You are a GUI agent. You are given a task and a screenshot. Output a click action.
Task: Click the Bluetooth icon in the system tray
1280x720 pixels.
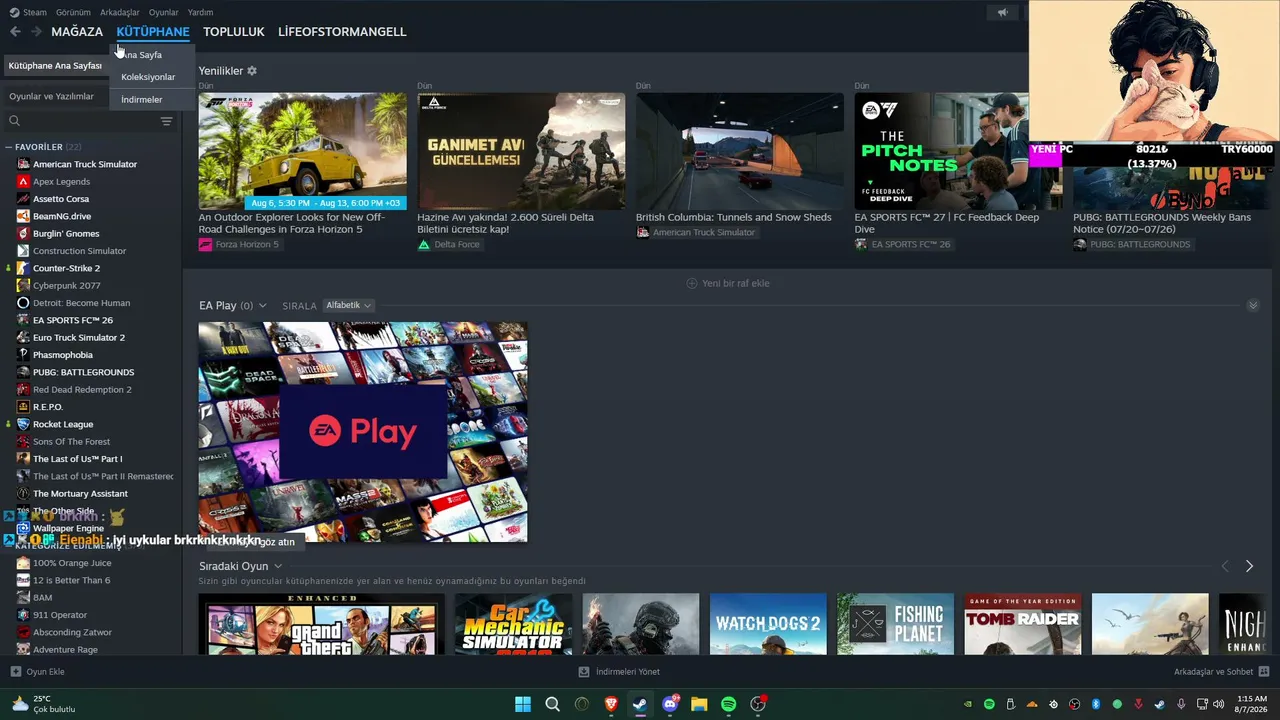[1096, 704]
